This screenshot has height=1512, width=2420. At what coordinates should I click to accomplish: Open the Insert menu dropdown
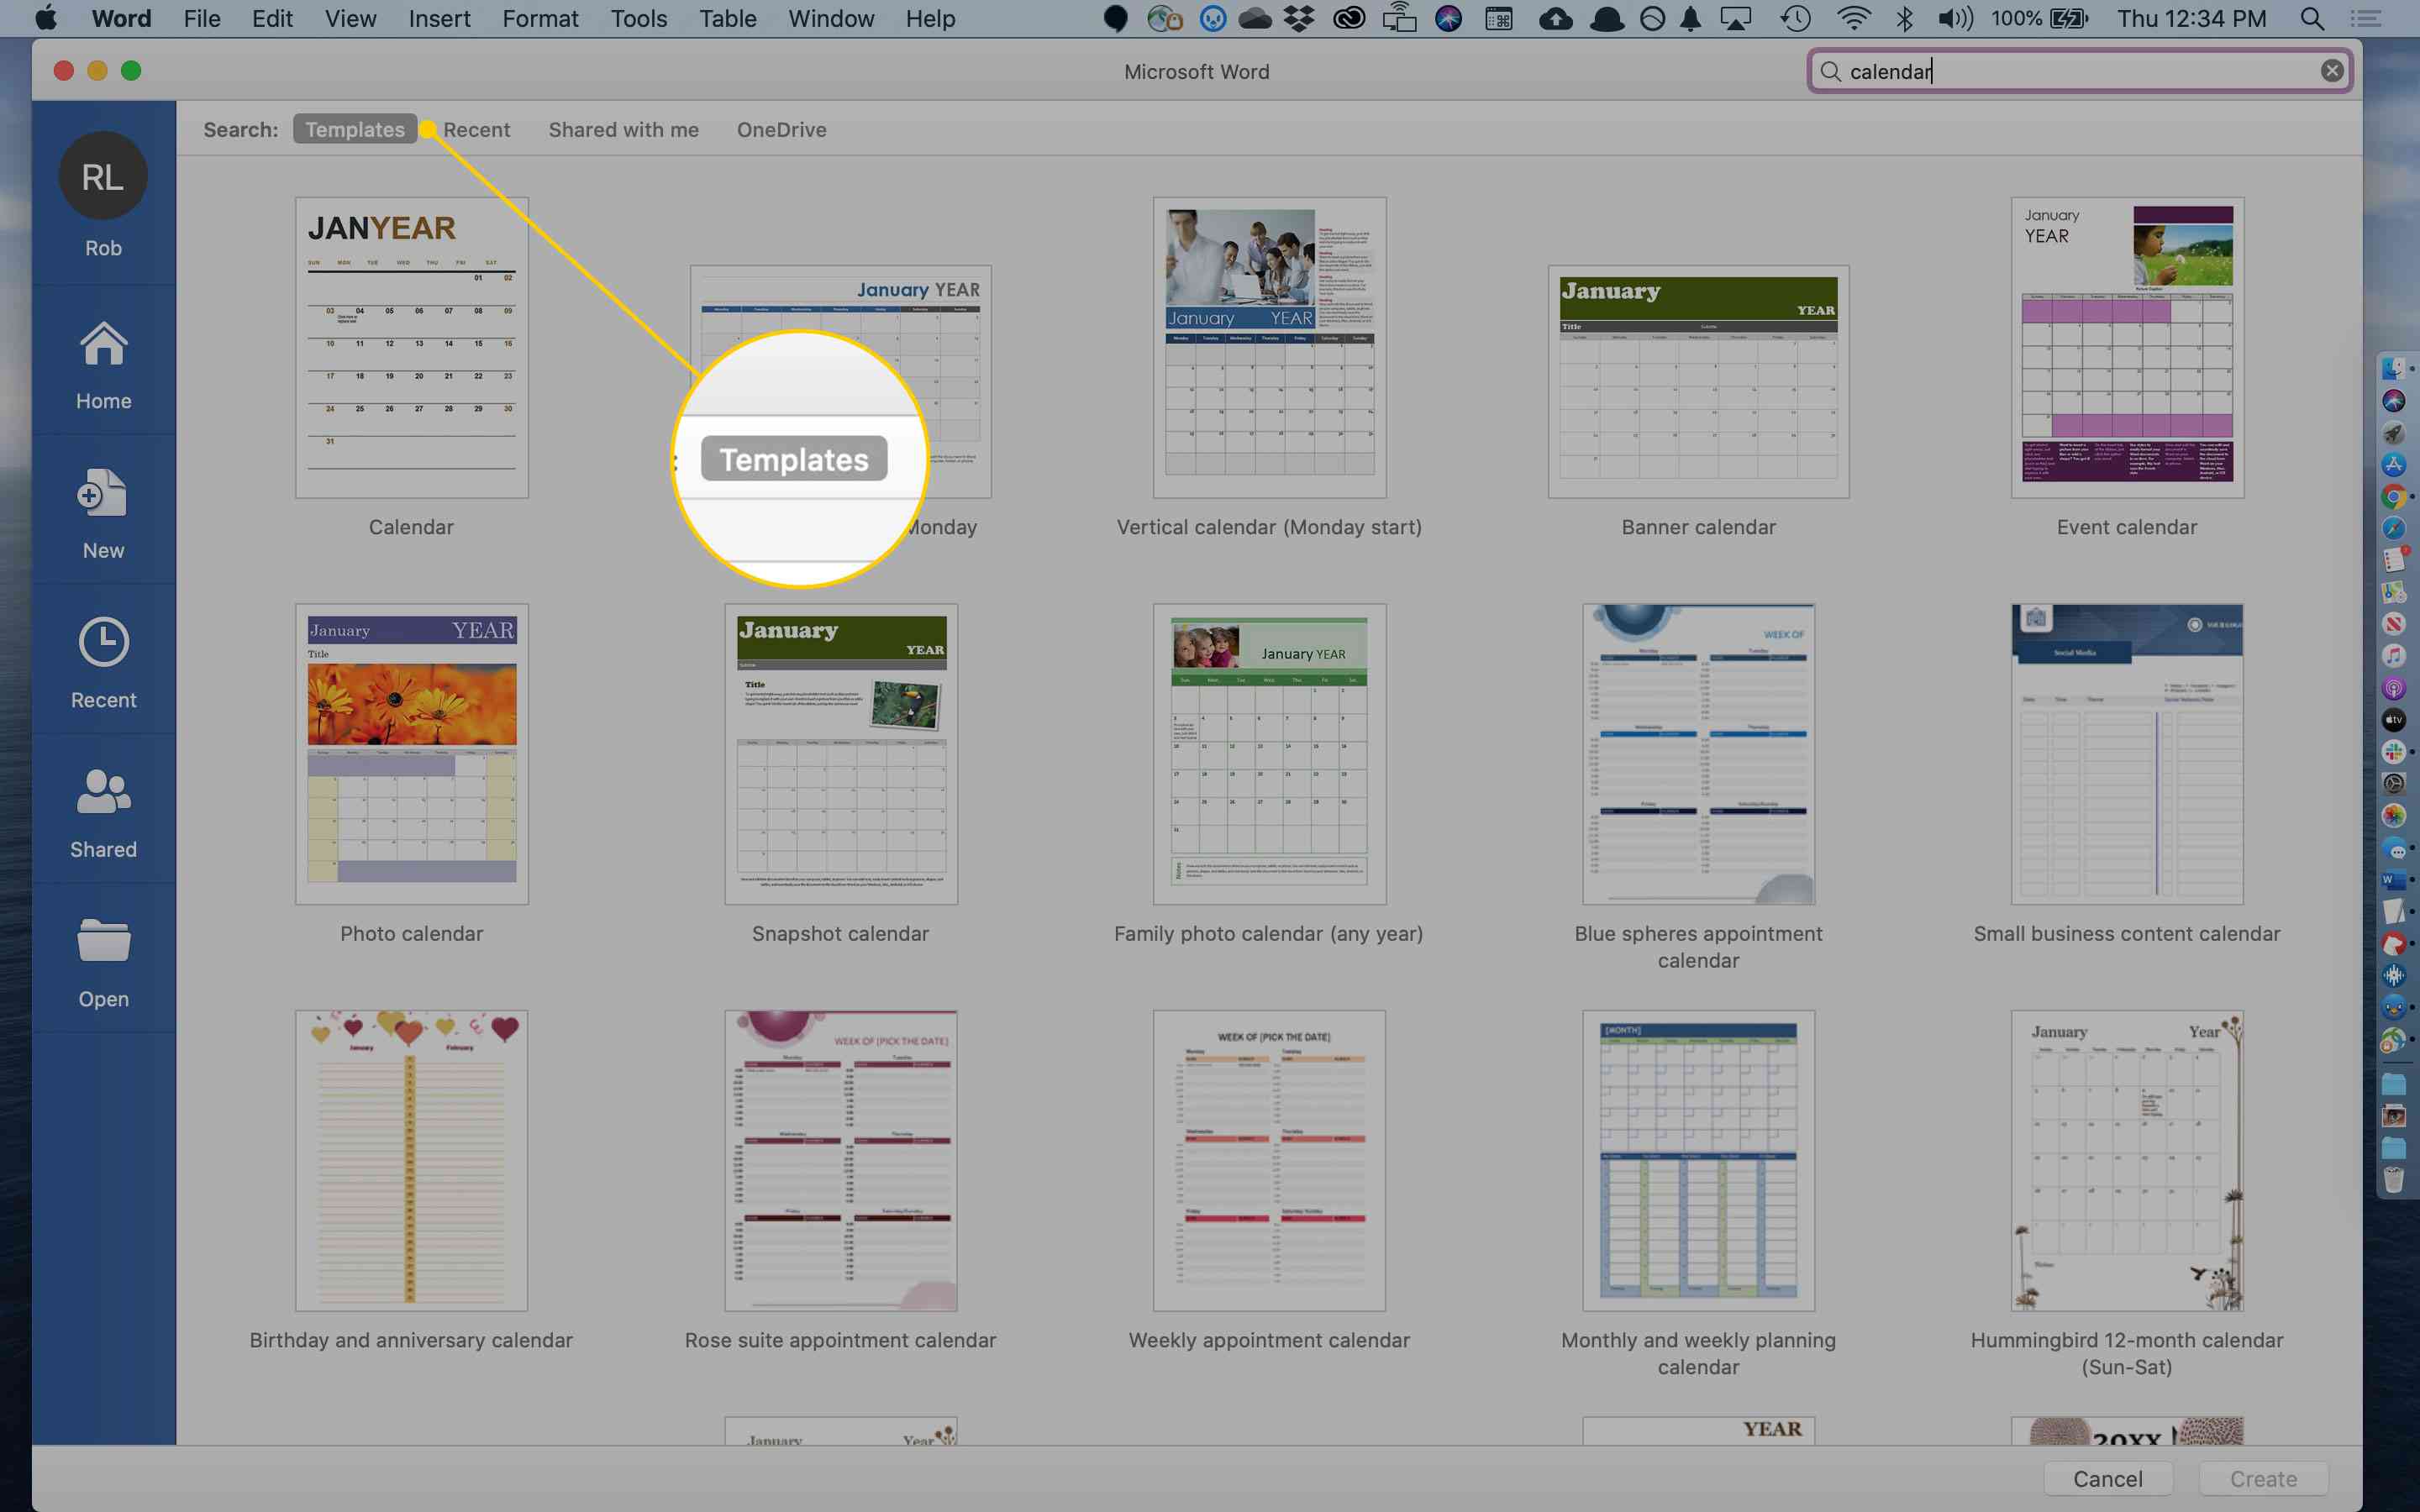(437, 18)
